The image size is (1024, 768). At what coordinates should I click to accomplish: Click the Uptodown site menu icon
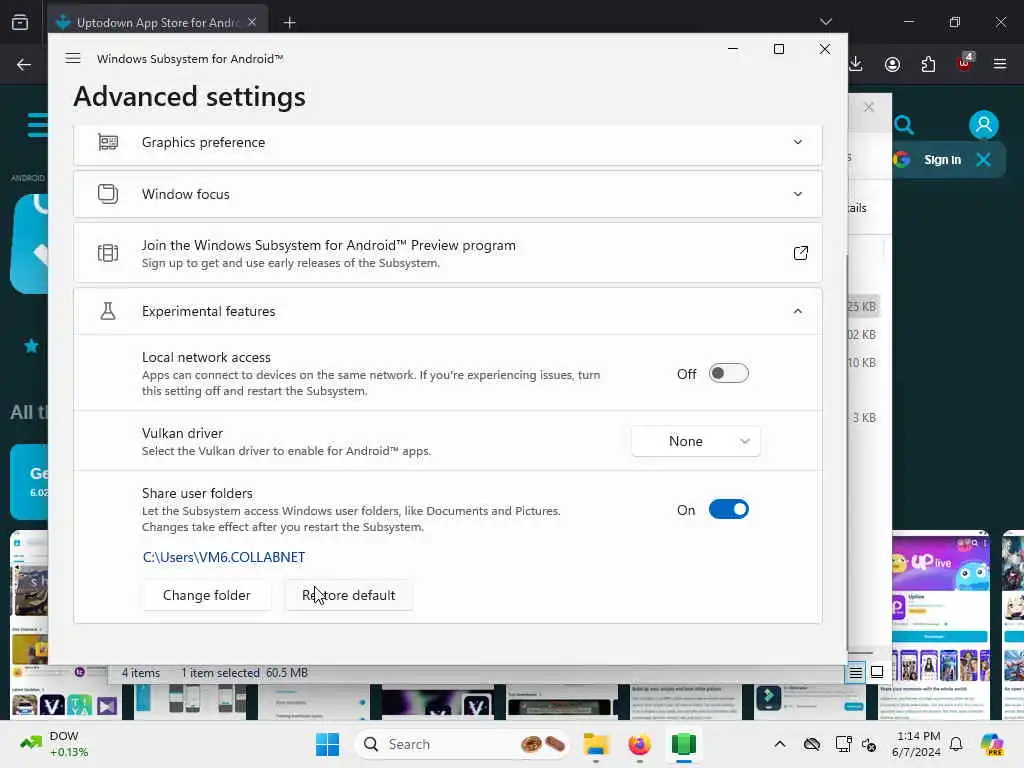click(38, 124)
